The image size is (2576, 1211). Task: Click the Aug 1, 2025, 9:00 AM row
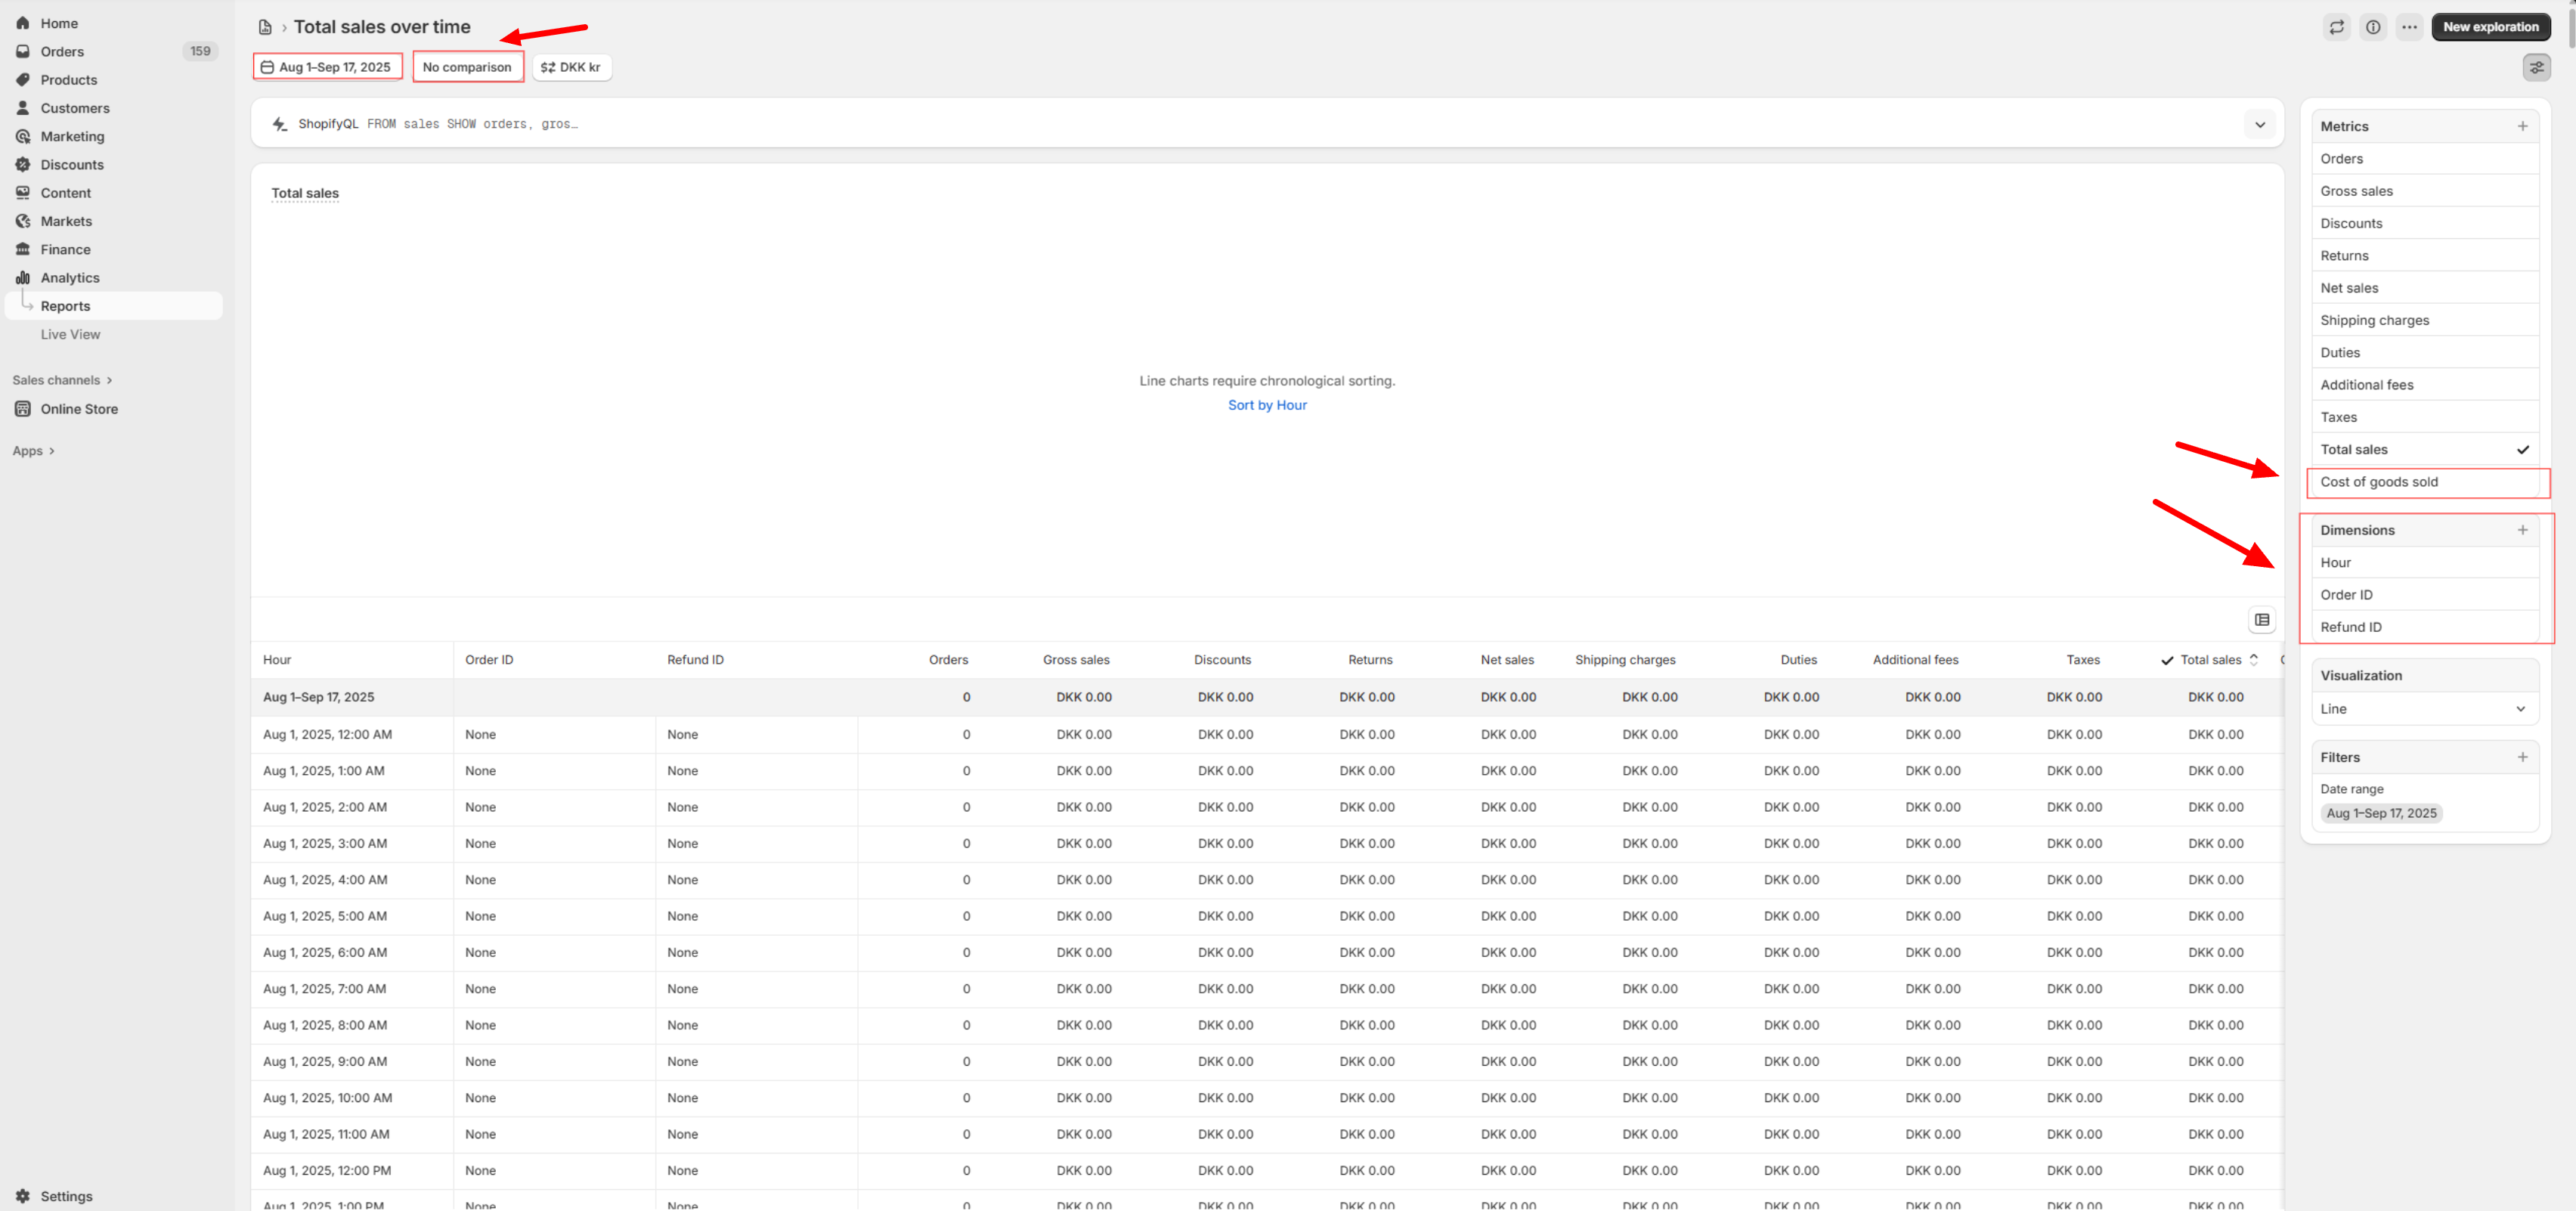click(1267, 1062)
